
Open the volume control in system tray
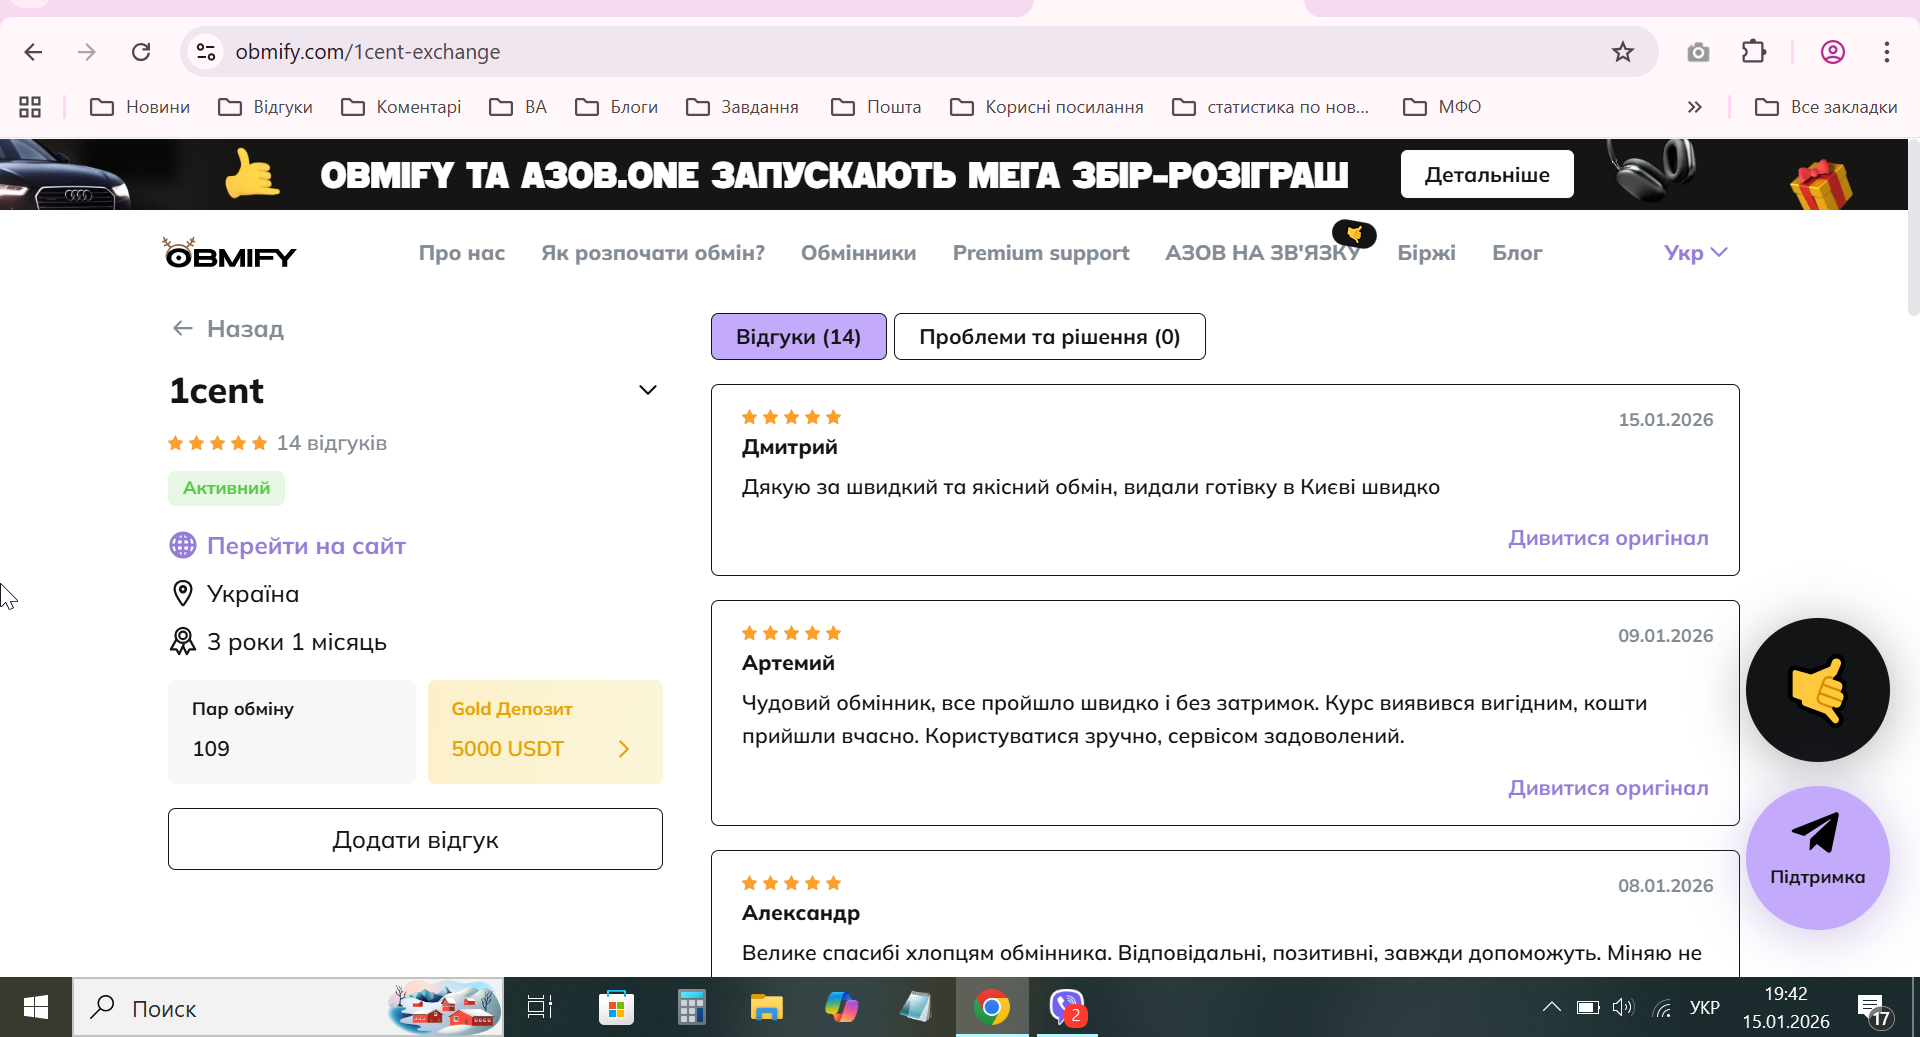pyautogui.click(x=1623, y=1007)
